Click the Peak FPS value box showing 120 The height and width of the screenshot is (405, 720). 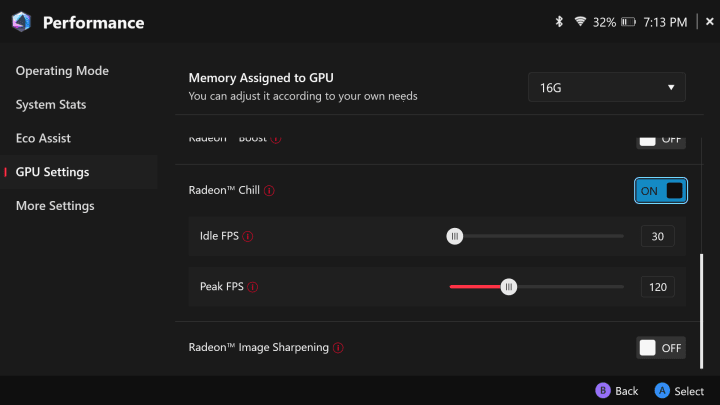pyautogui.click(x=658, y=287)
